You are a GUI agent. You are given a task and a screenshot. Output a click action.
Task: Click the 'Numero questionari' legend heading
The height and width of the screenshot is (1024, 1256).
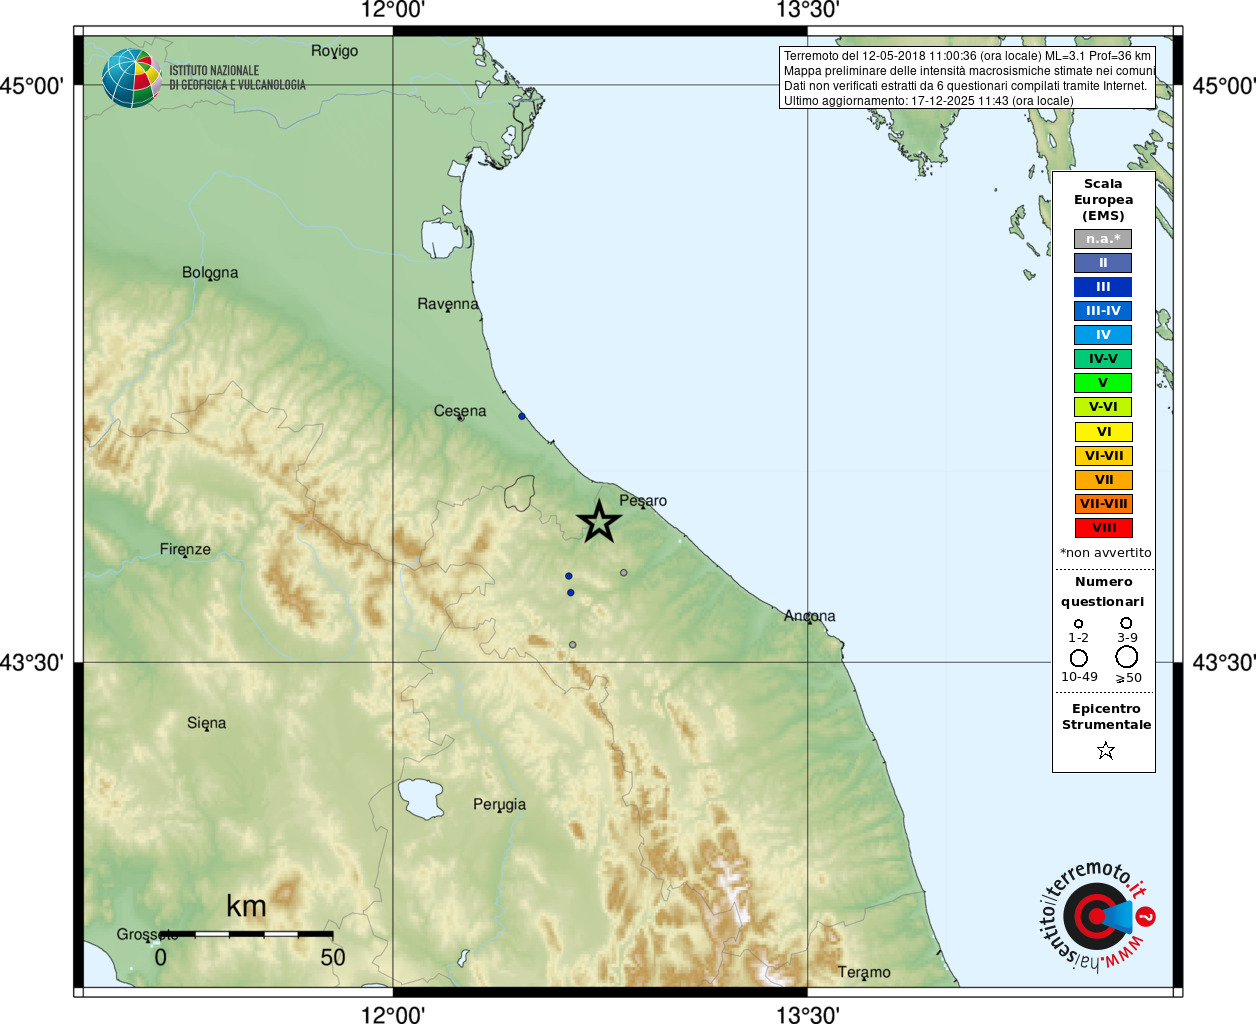(x=1103, y=592)
